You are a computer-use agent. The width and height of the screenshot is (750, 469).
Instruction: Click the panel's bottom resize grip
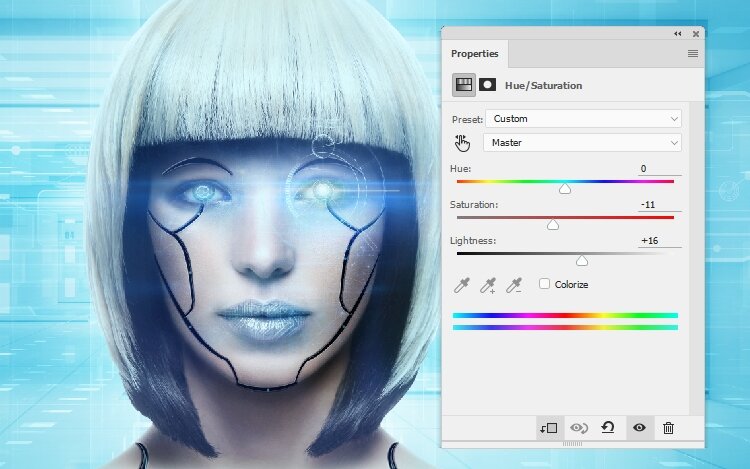click(x=573, y=444)
